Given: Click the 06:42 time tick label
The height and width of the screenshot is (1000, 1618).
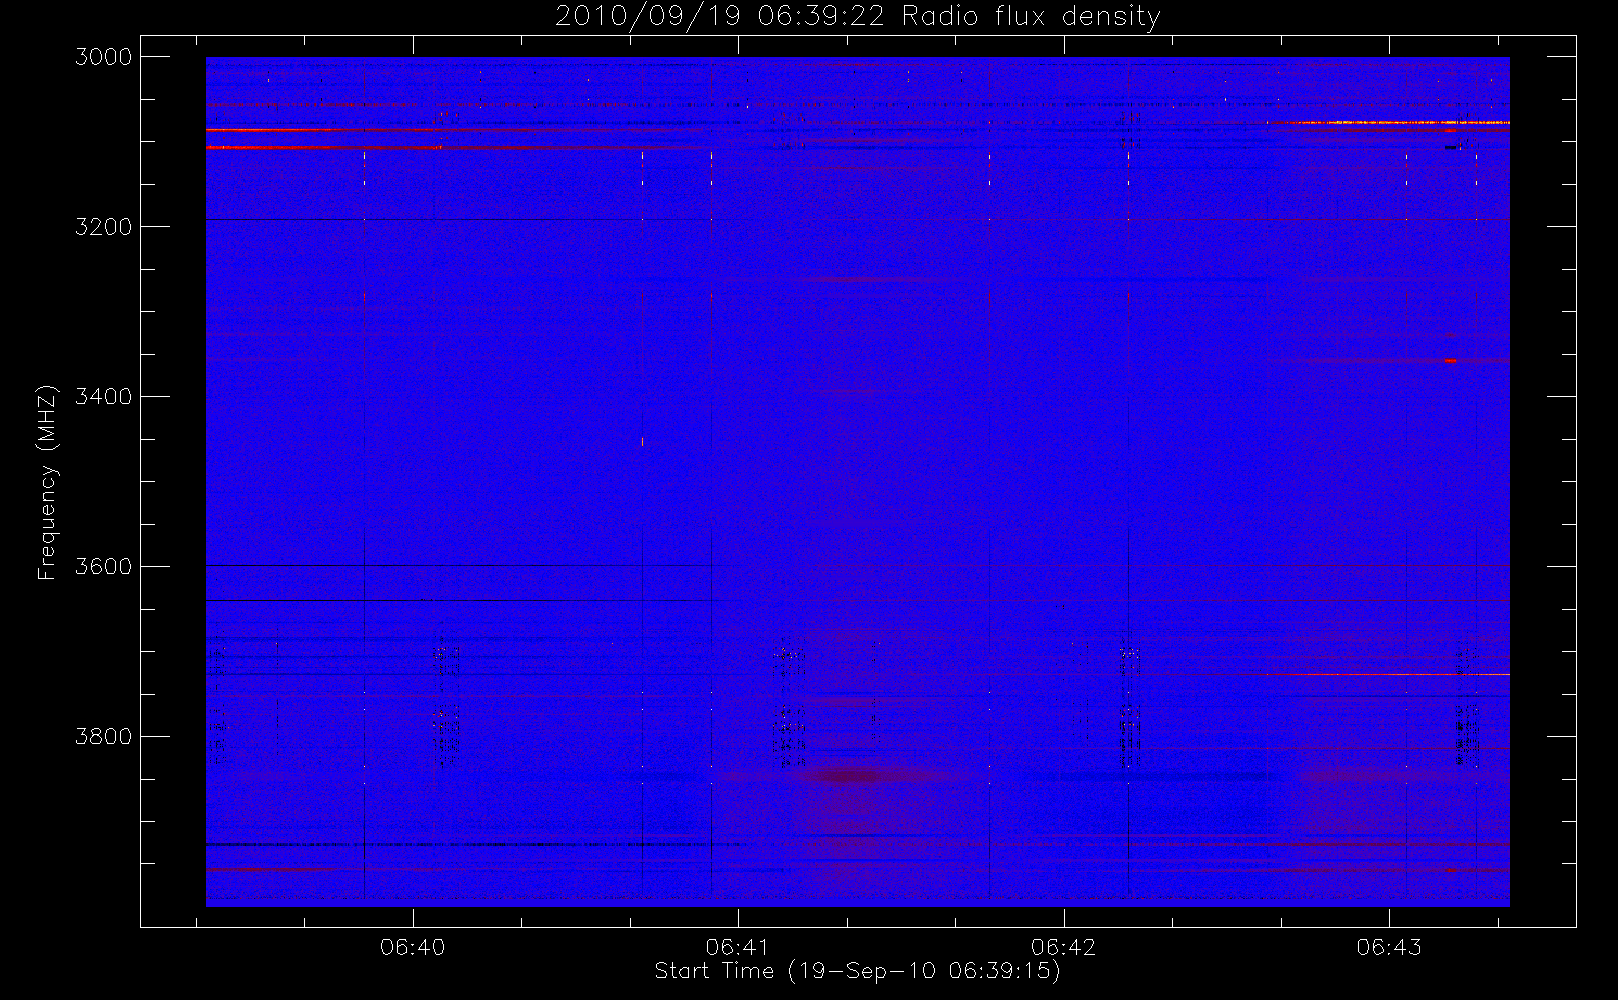Looking at the screenshot, I should click(x=1063, y=947).
